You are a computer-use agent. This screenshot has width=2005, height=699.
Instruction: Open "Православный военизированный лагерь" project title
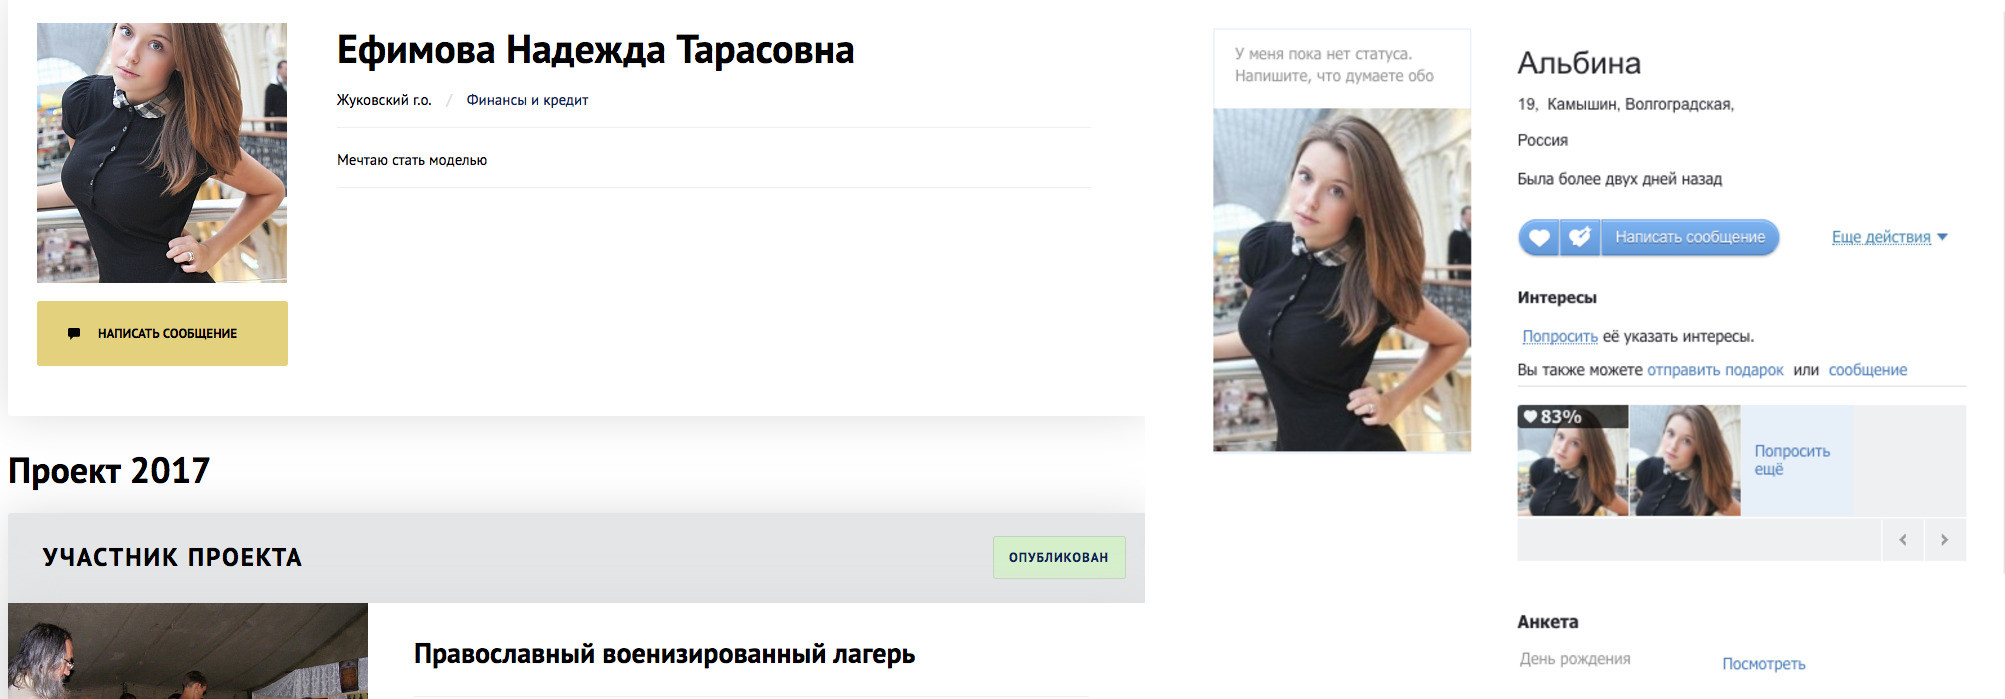[x=664, y=654]
